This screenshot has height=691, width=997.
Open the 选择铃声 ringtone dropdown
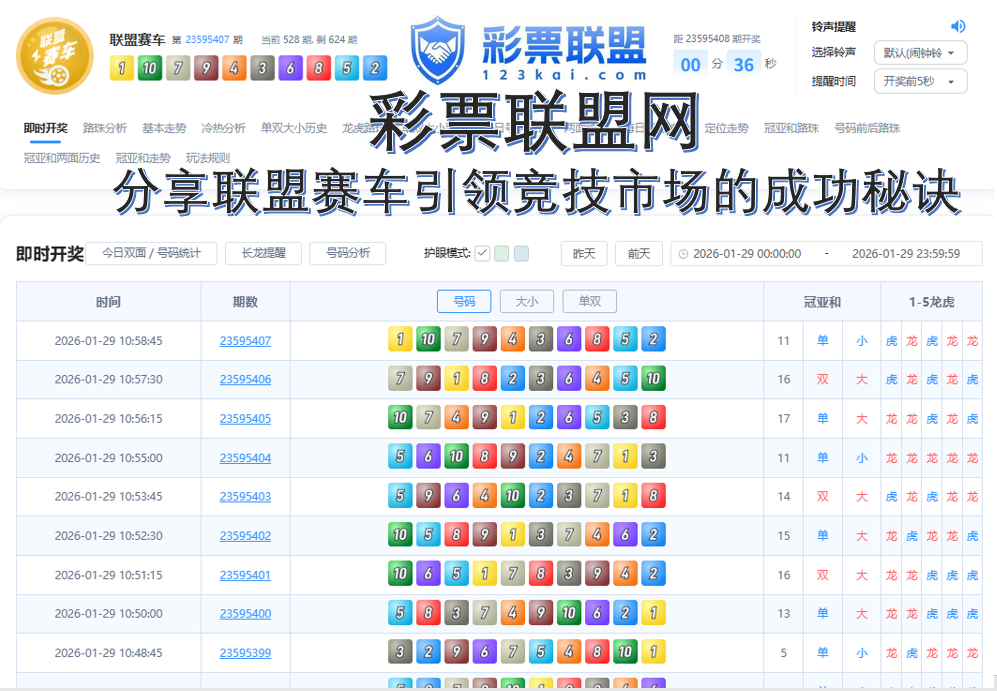coord(919,52)
